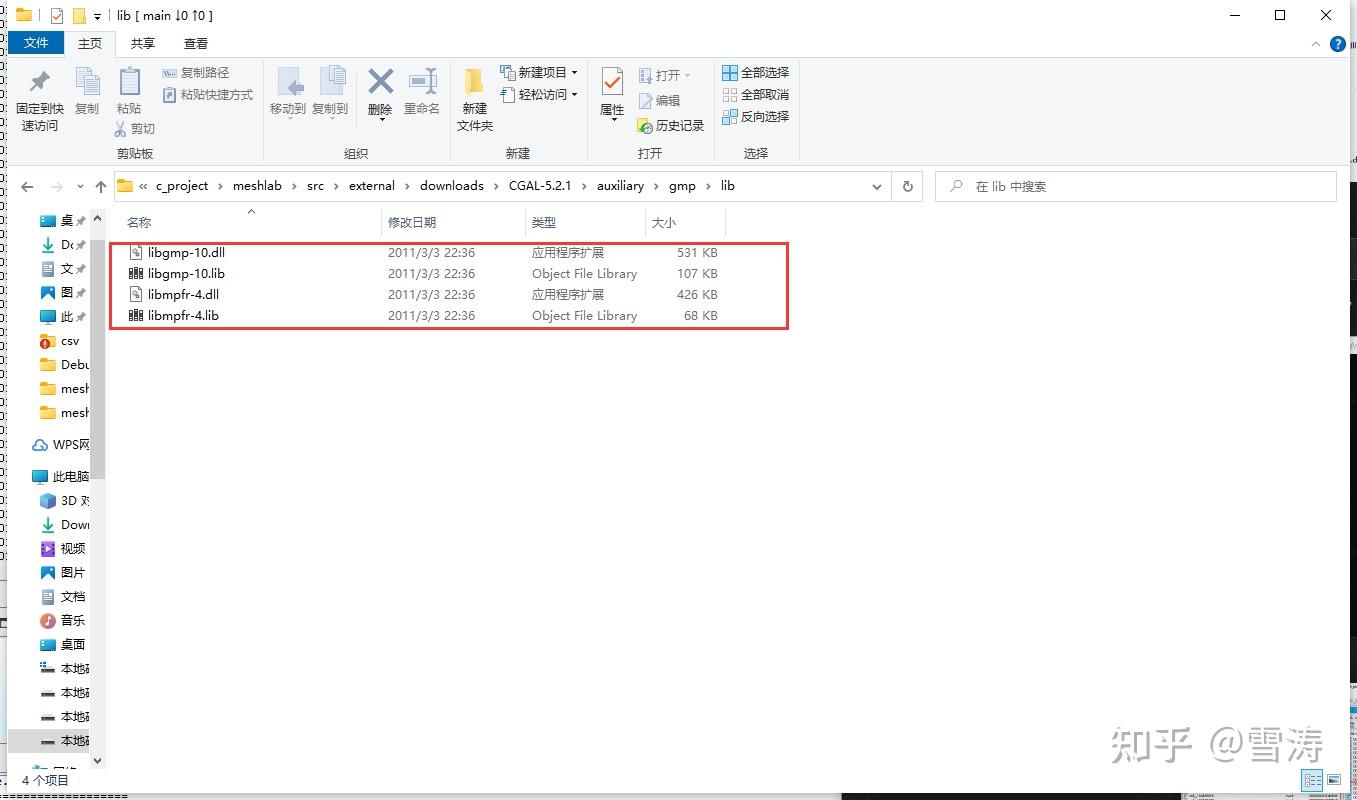Image resolution: width=1357 pixels, height=800 pixels.
Task: Click 'downloads' in address breadcrumb
Action: click(452, 186)
